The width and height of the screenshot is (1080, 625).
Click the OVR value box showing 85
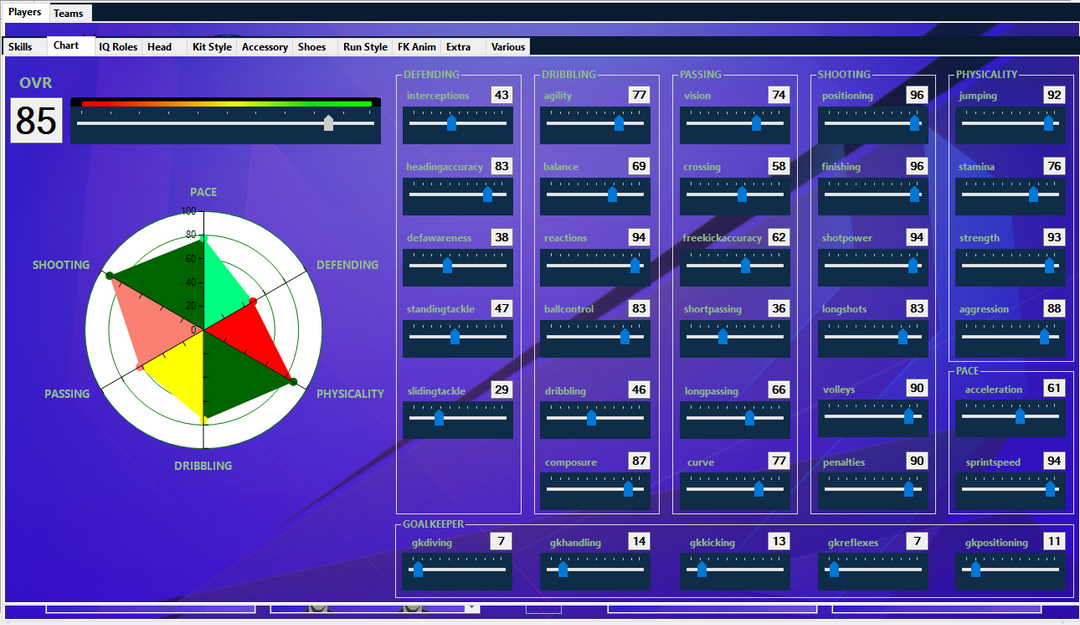(36, 121)
